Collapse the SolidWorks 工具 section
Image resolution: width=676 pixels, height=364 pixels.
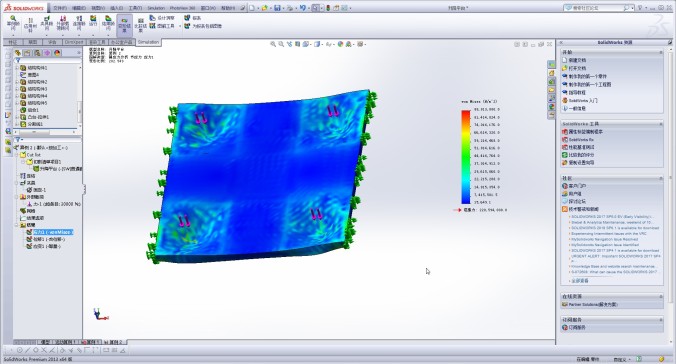coord(660,124)
